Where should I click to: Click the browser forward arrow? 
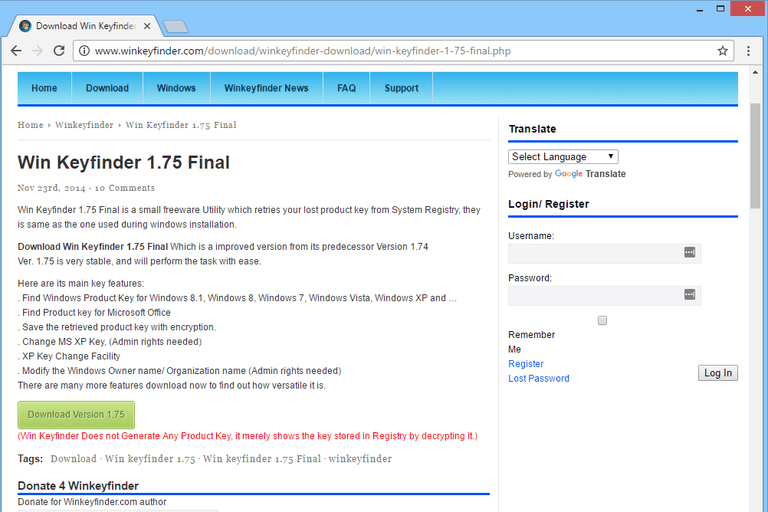point(37,51)
